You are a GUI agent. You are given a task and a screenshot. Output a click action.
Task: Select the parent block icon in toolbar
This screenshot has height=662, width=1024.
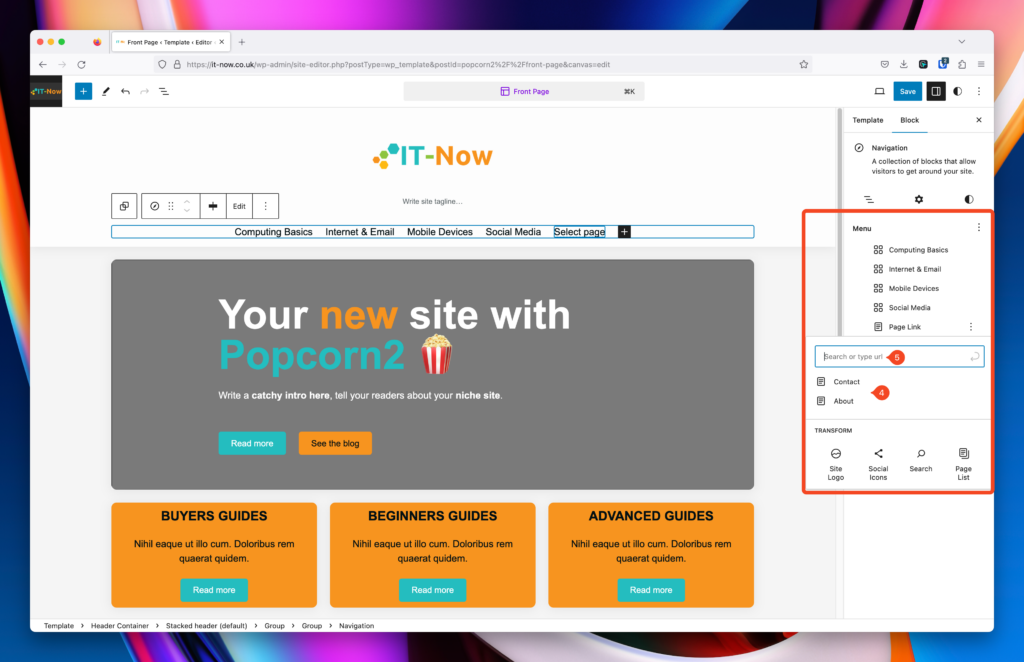click(x=124, y=206)
